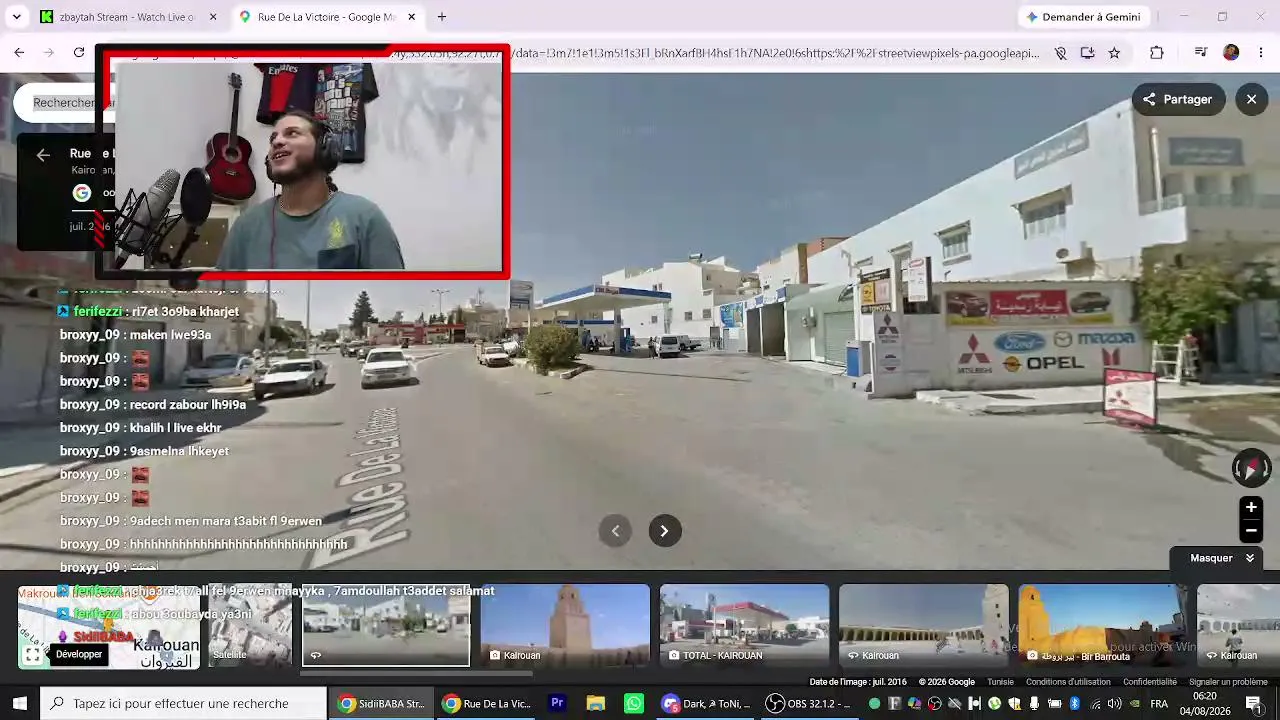Select the Rue De La Victoire Google Maps tab

click(325, 17)
